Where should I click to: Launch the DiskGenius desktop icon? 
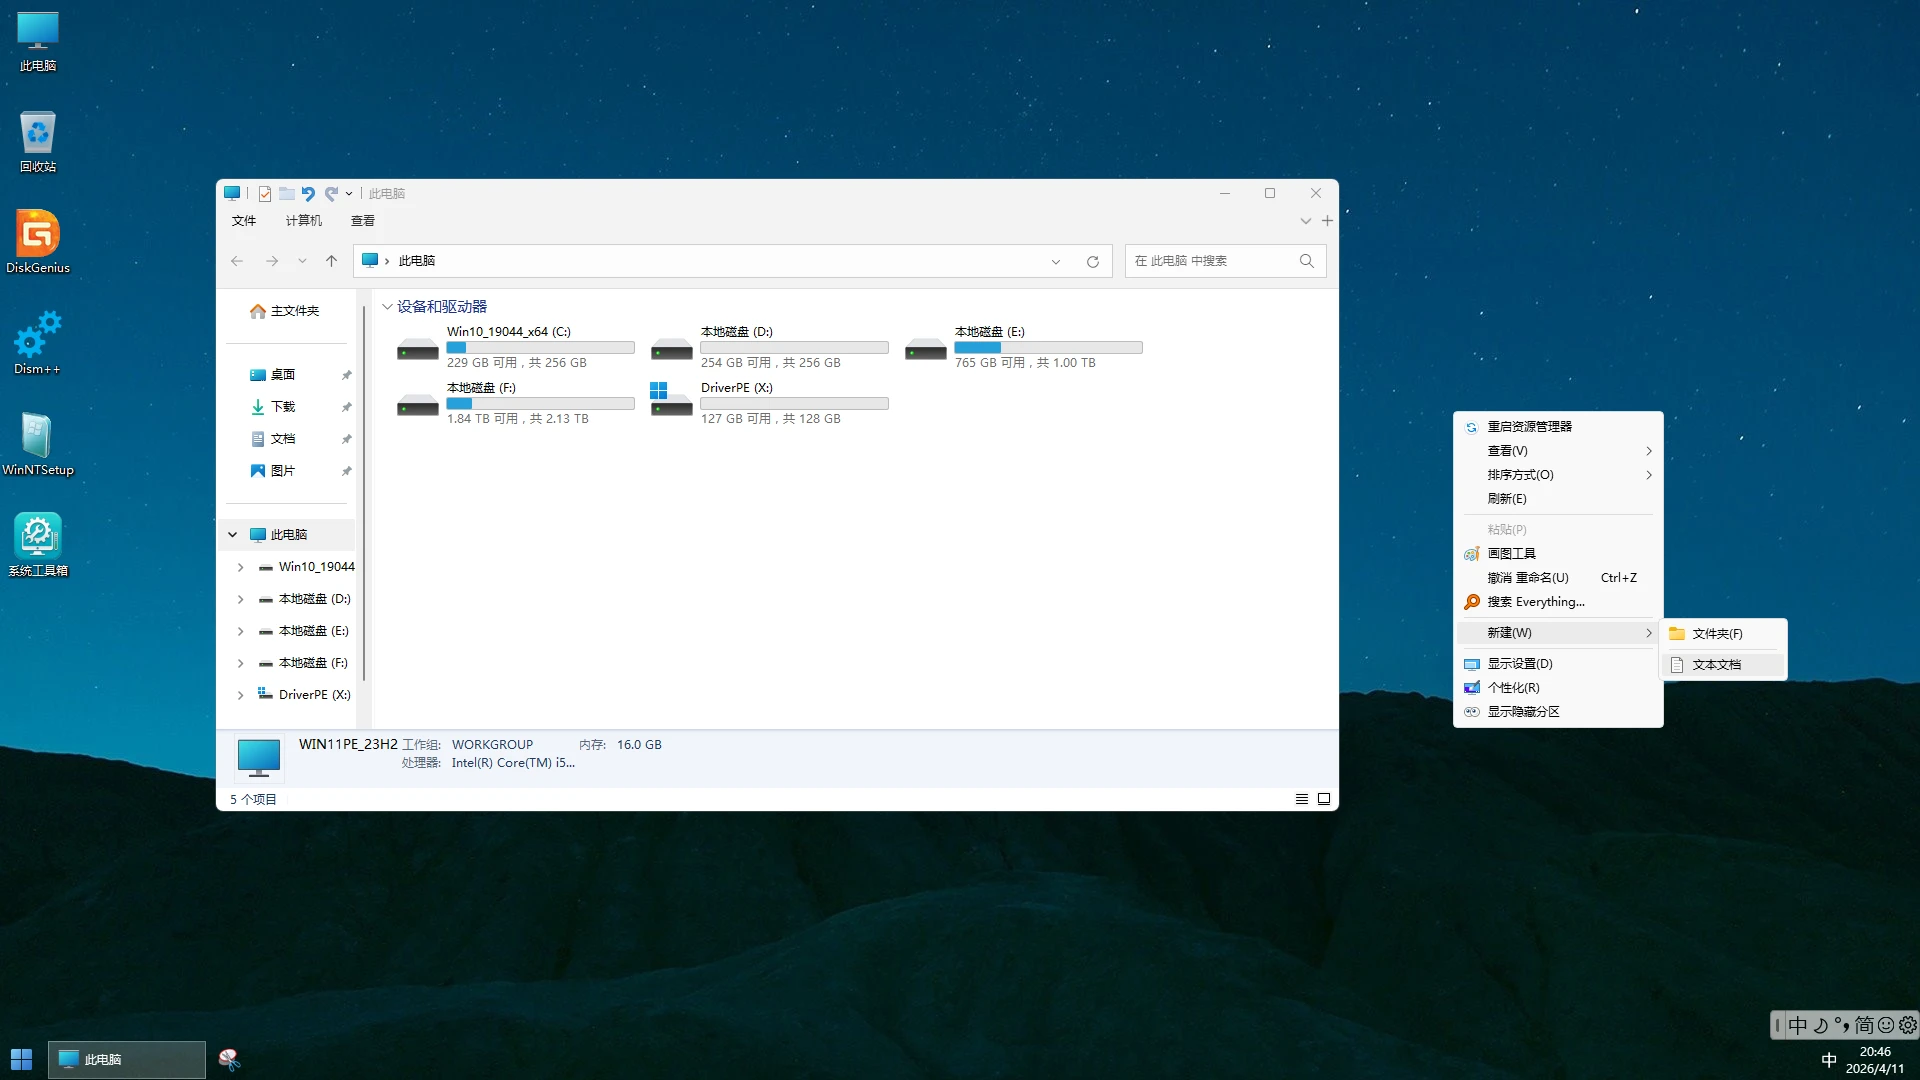coord(38,242)
